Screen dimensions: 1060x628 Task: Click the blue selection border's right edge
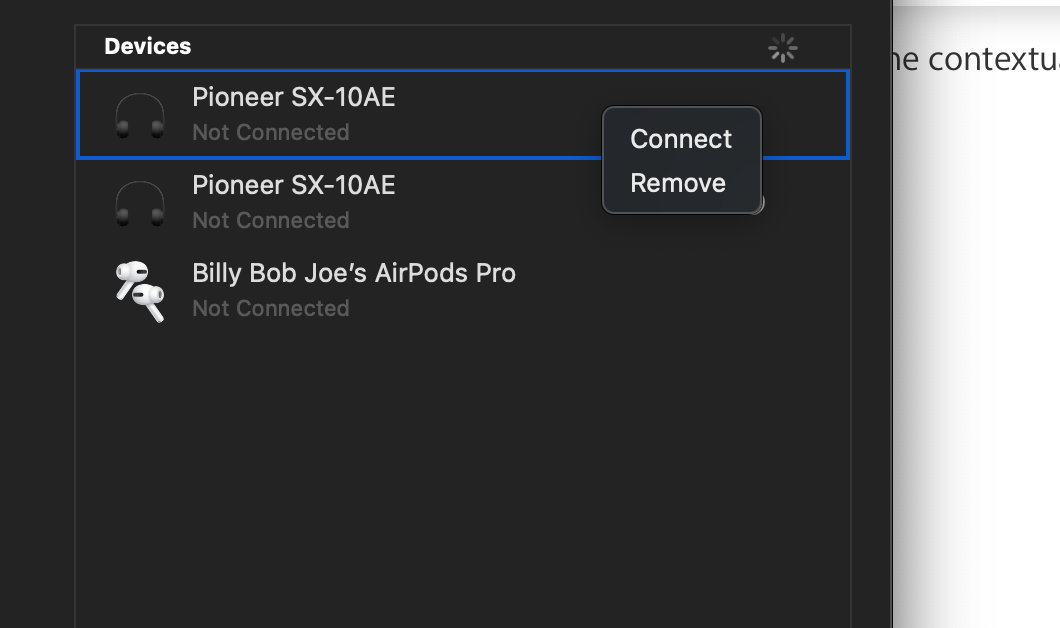pyautogui.click(x=848, y=114)
